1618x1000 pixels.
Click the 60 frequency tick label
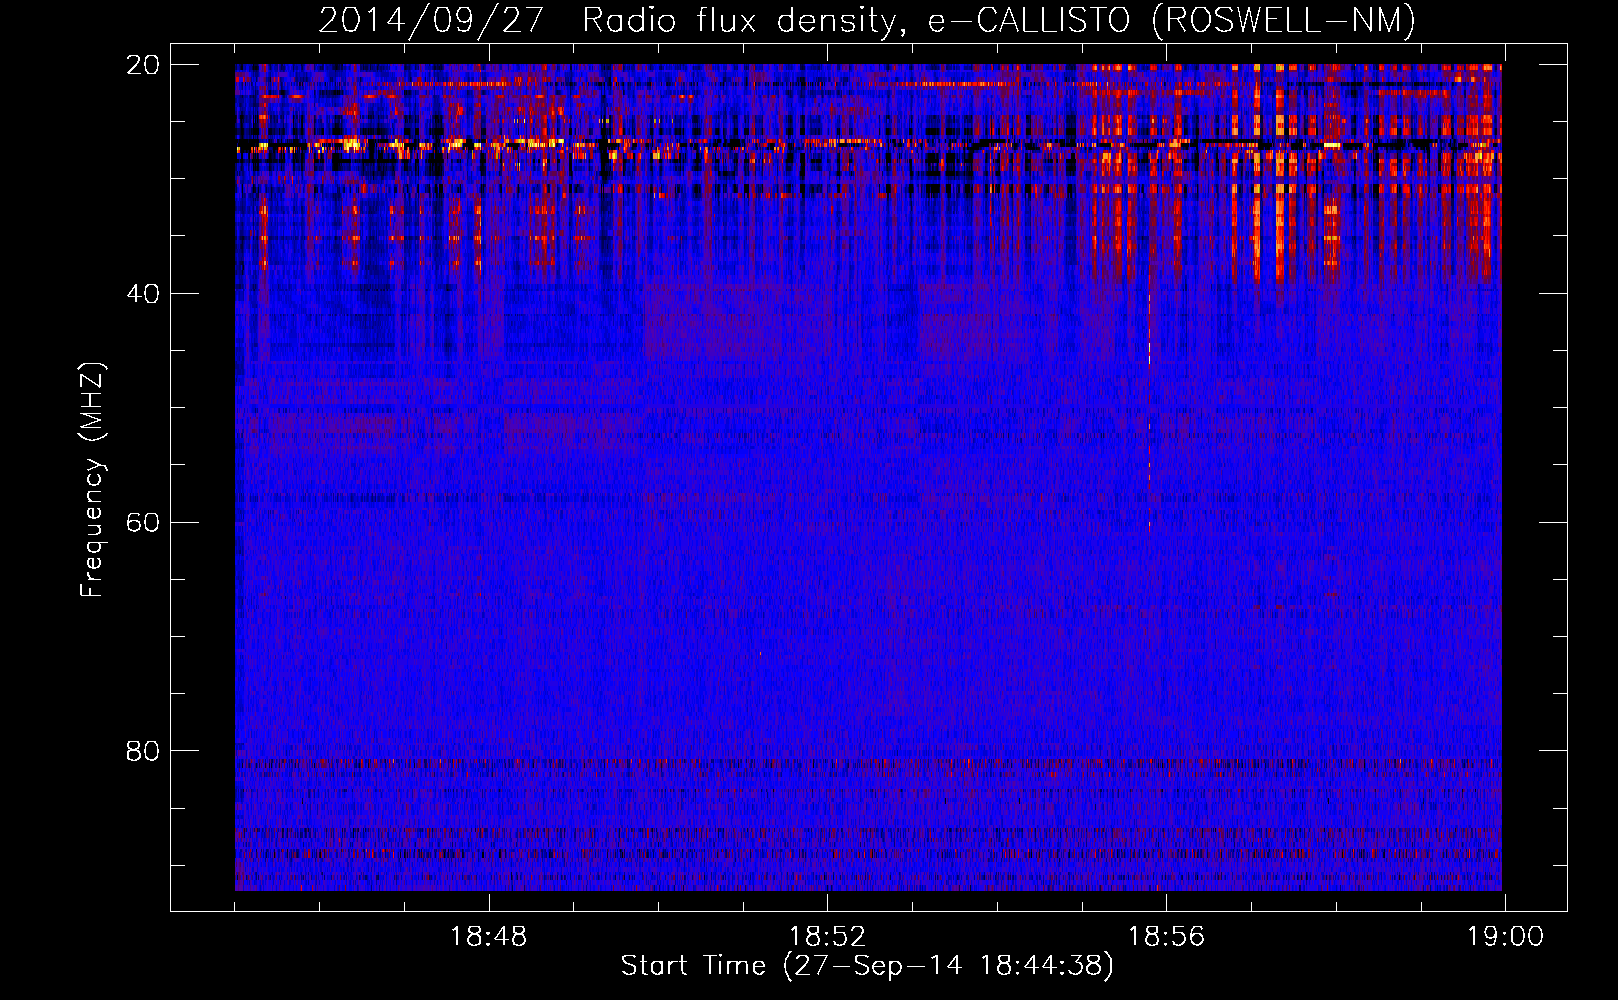point(143,523)
